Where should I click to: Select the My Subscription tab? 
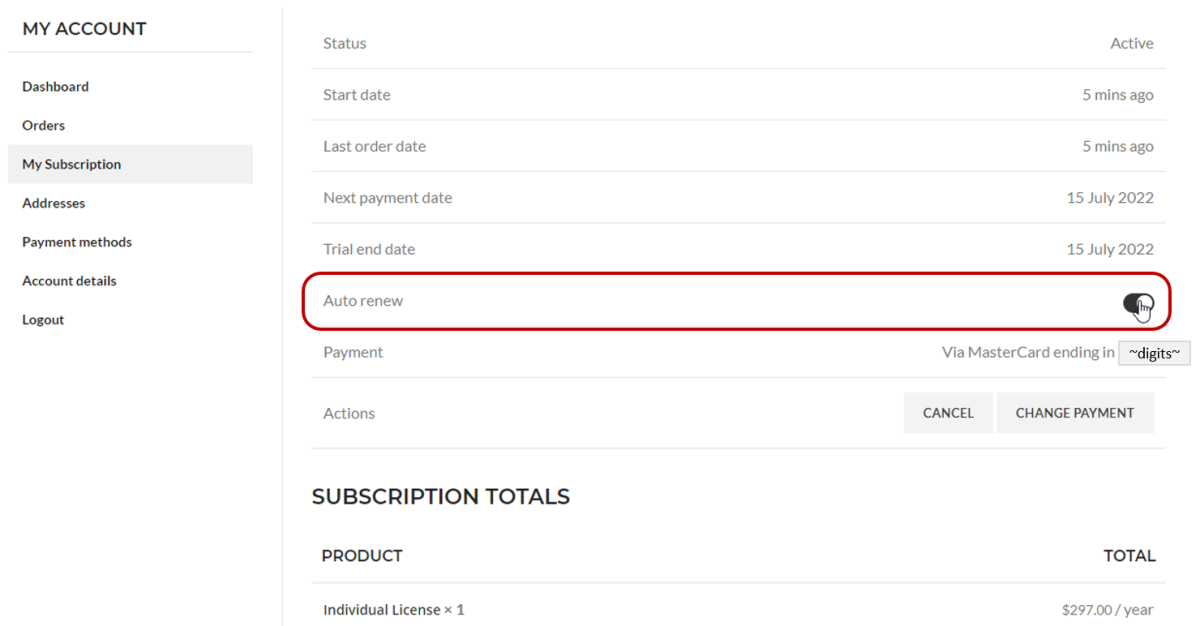point(71,164)
